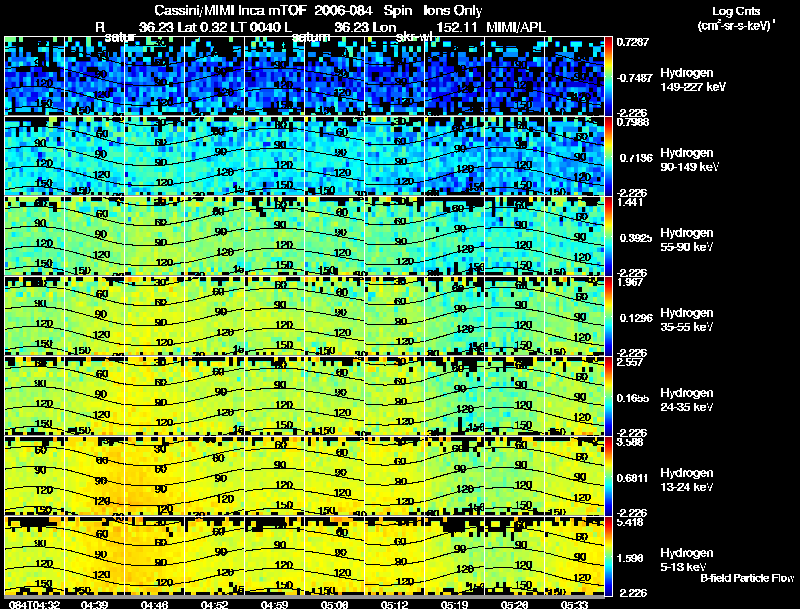Viewport: 800px width, 609px height.
Task: Click the 05:06 time axis tick label
Action: point(334,604)
